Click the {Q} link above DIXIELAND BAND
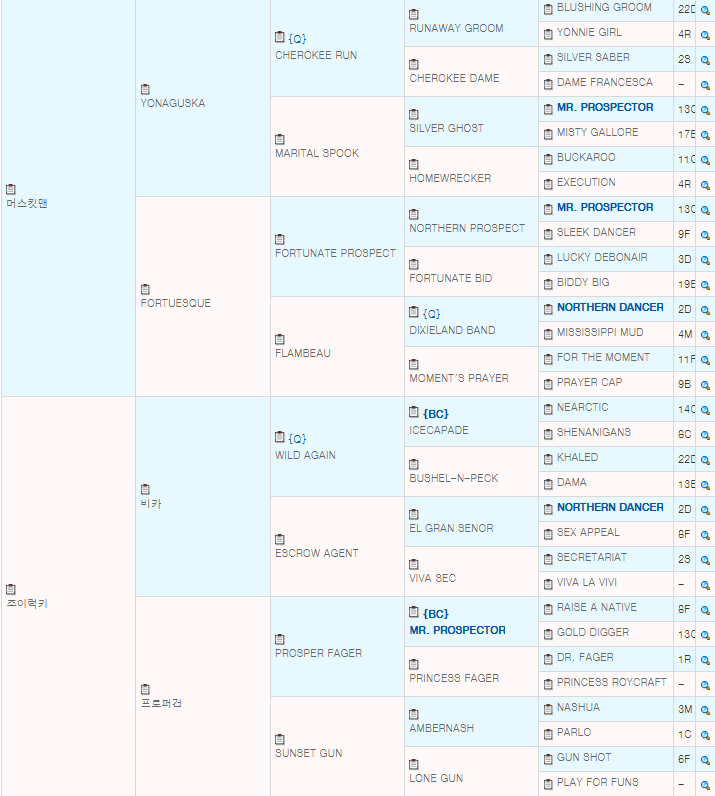Screen dimensions: 715x796 (431, 313)
